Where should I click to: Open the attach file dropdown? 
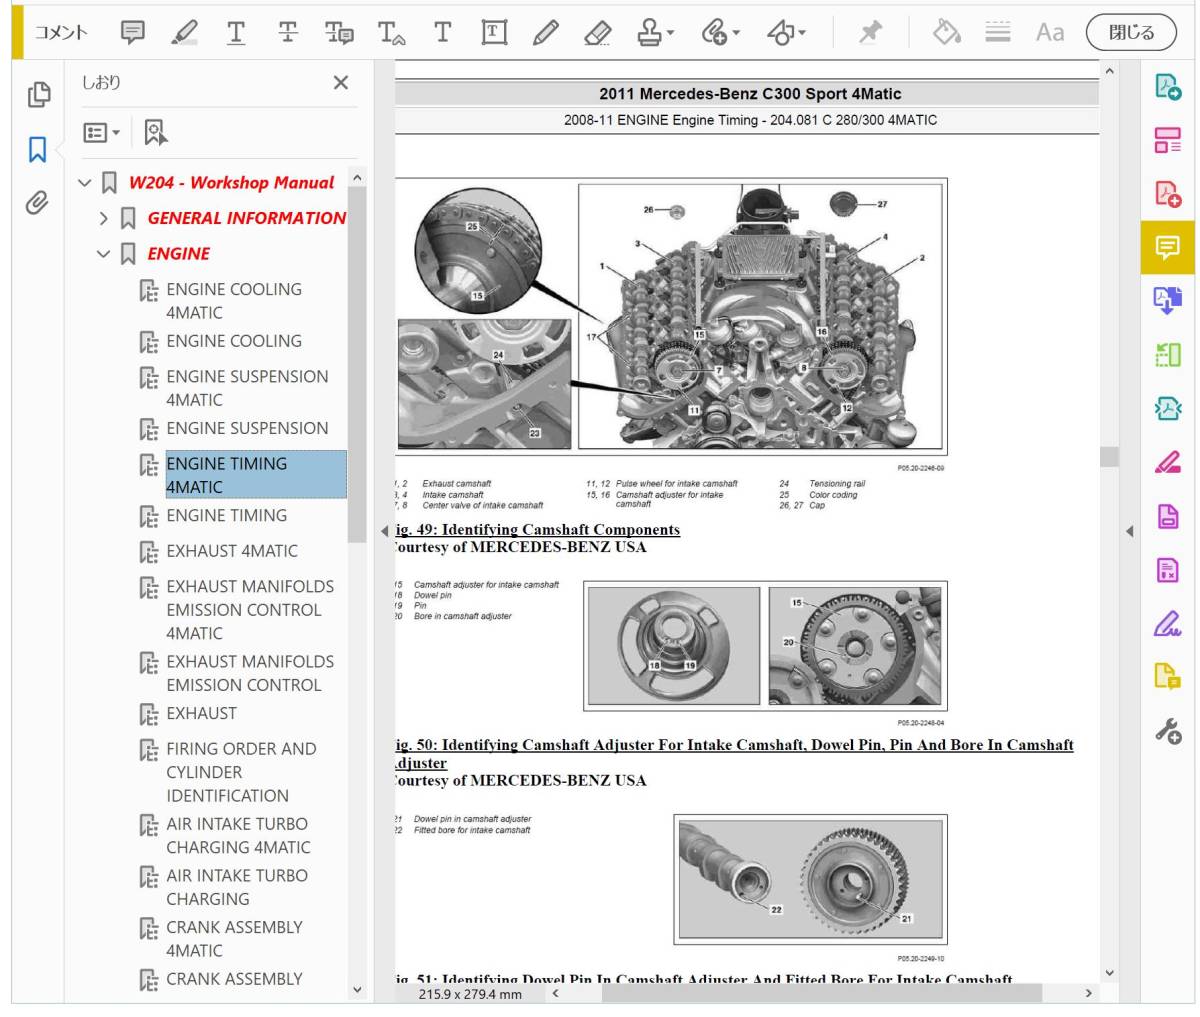pyautogui.click(x=720, y=32)
